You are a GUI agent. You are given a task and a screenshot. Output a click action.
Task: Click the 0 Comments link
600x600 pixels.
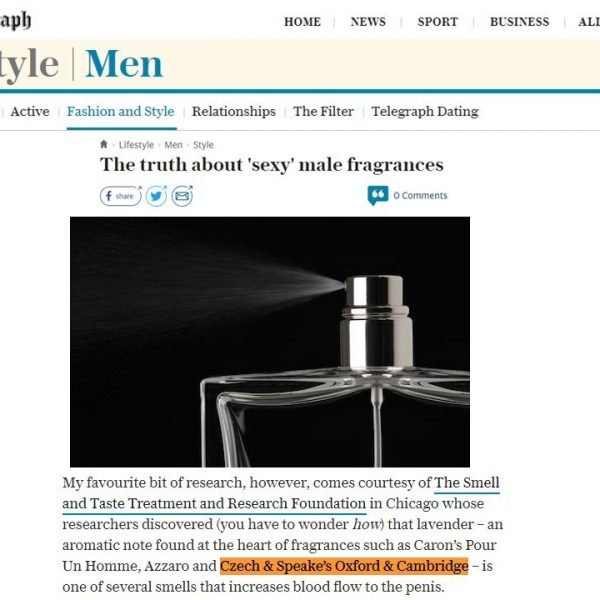[x=420, y=196]
